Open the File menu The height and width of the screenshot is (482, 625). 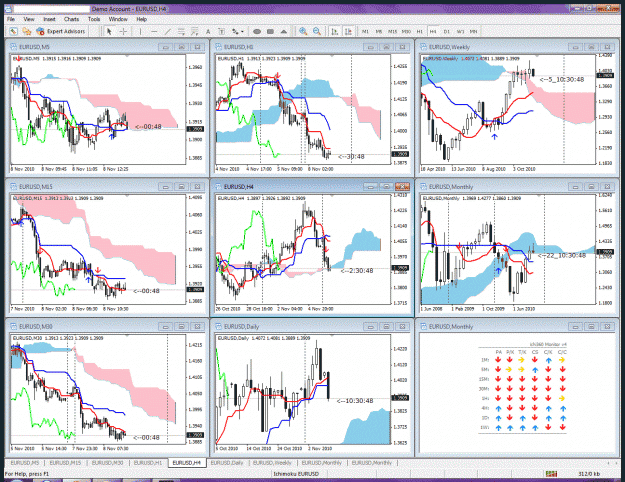[x=11, y=19]
